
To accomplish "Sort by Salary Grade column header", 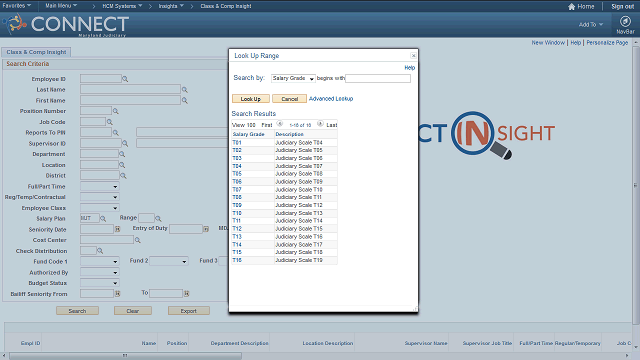I will 249,134.
